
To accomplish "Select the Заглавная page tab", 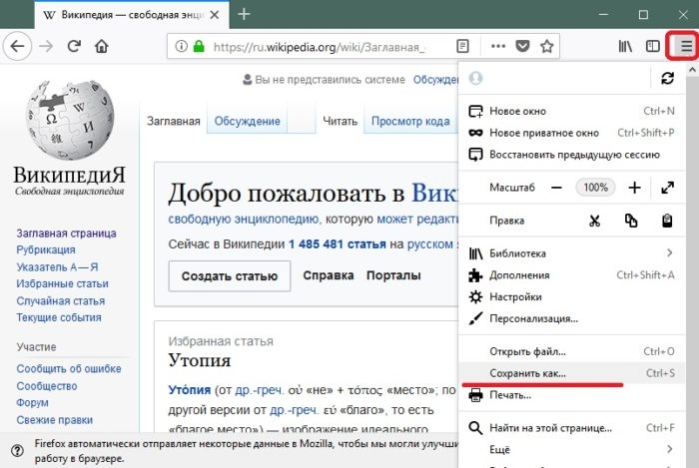I will click(173, 121).
